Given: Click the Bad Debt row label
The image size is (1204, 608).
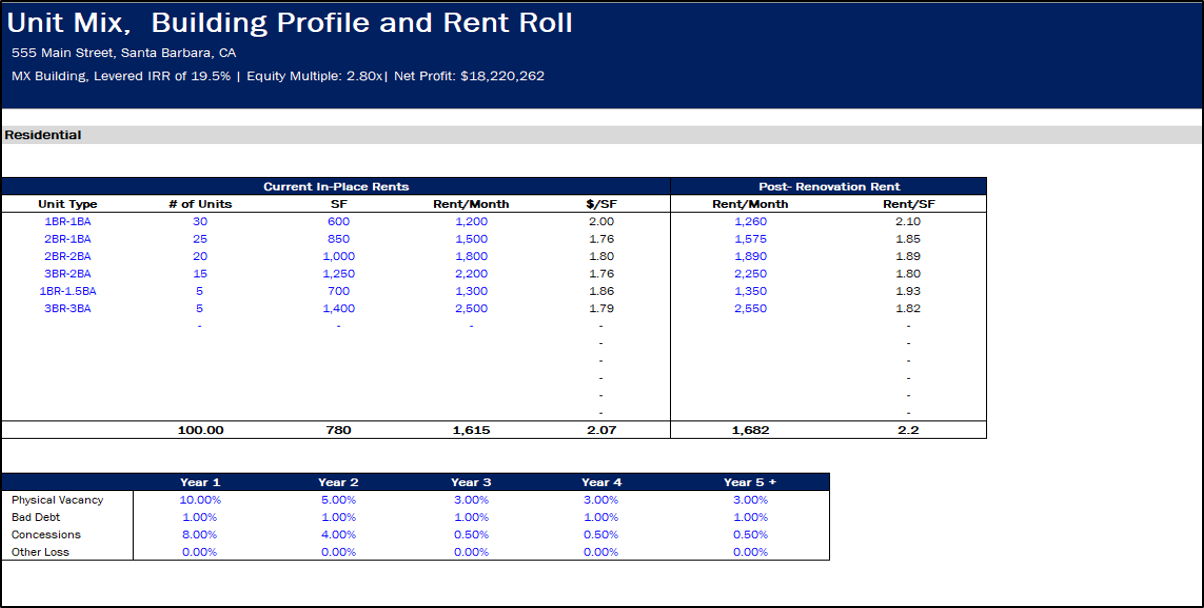Looking at the screenshot, I should [x=34, y=517].
